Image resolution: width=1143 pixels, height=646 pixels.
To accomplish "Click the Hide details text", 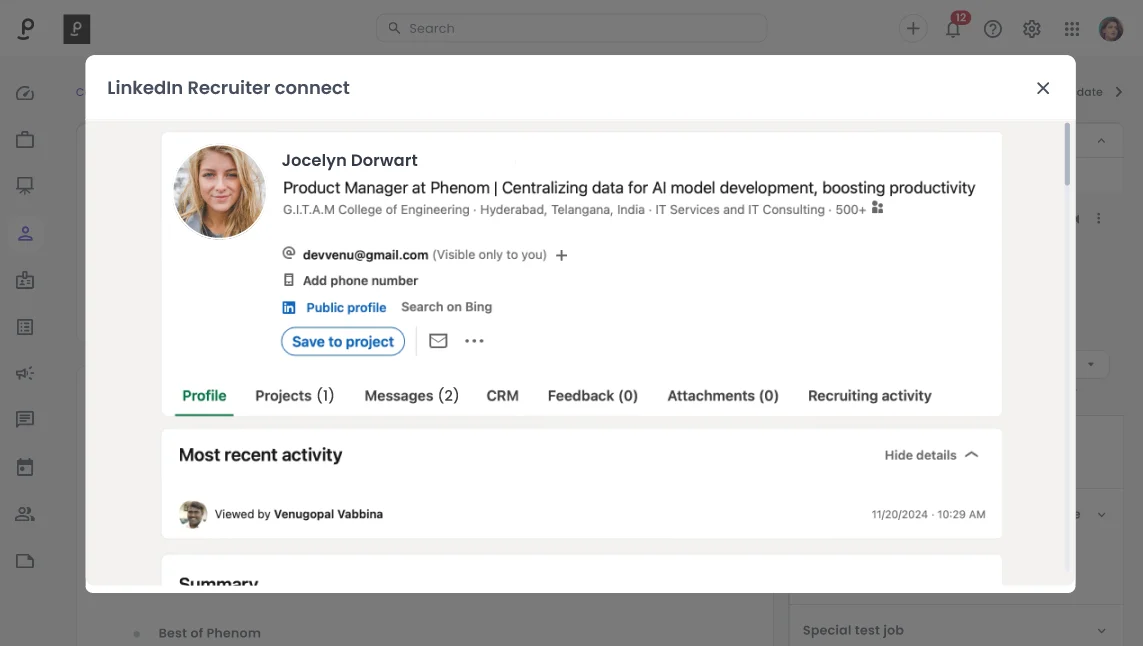I will coord(920,455).
